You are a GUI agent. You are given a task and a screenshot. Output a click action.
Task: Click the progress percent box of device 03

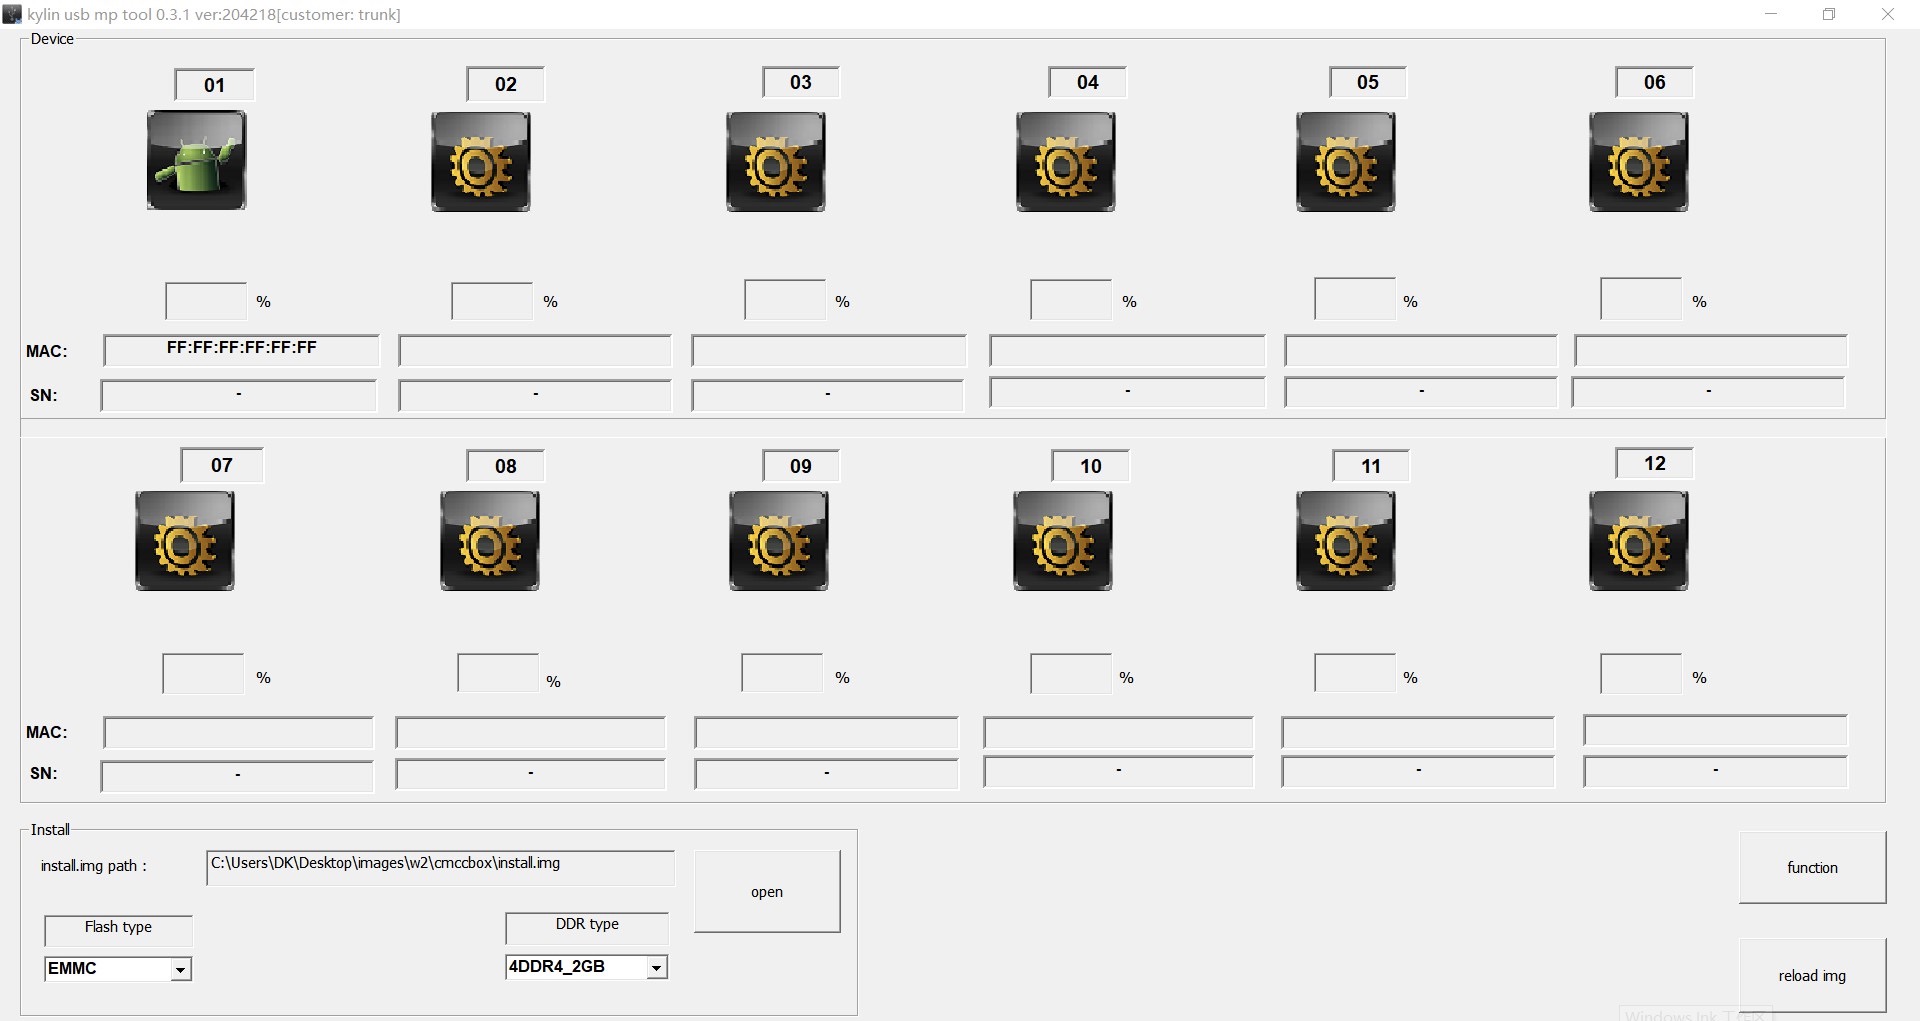pyautogui.click(x=784, y=300)
